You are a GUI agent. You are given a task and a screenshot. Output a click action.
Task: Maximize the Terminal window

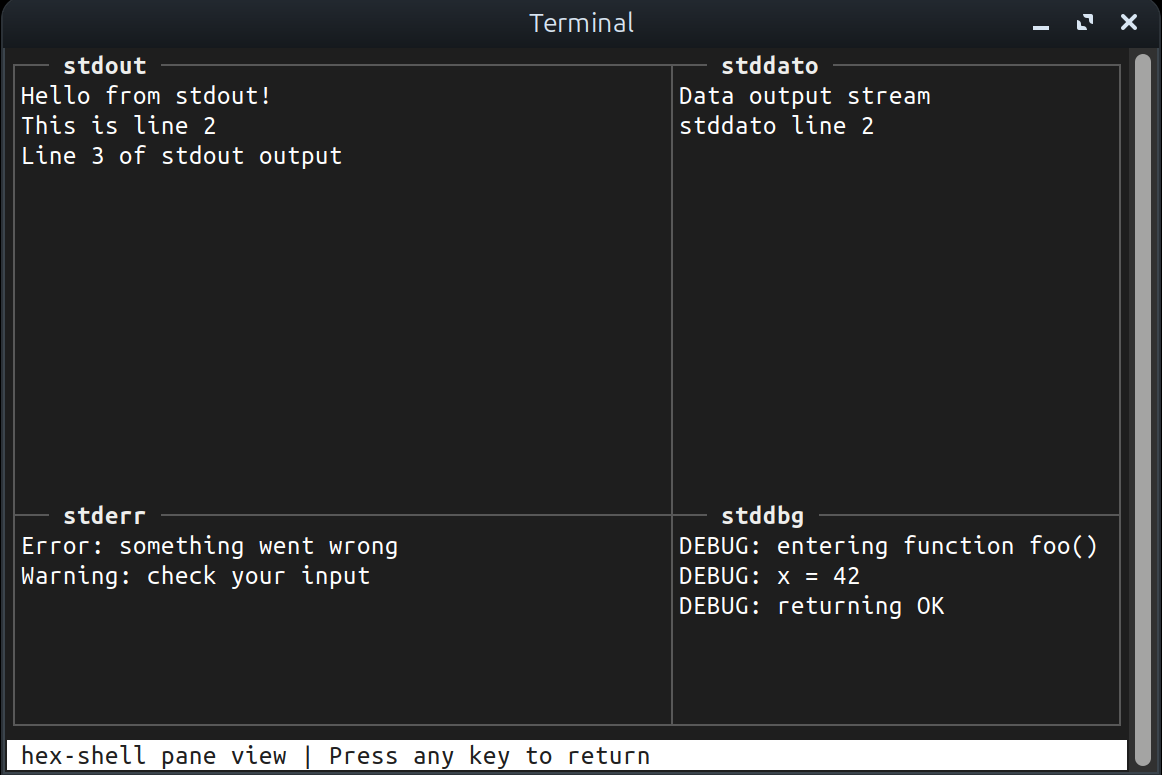pyautogui.click(x=1085, y=23)
